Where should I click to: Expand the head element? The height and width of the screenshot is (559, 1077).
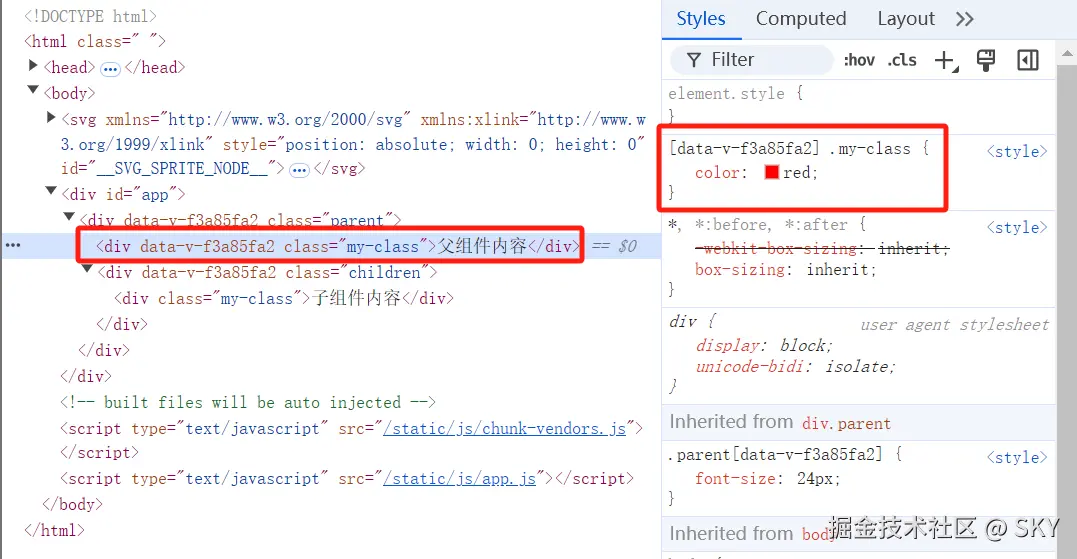pos(32,66)
